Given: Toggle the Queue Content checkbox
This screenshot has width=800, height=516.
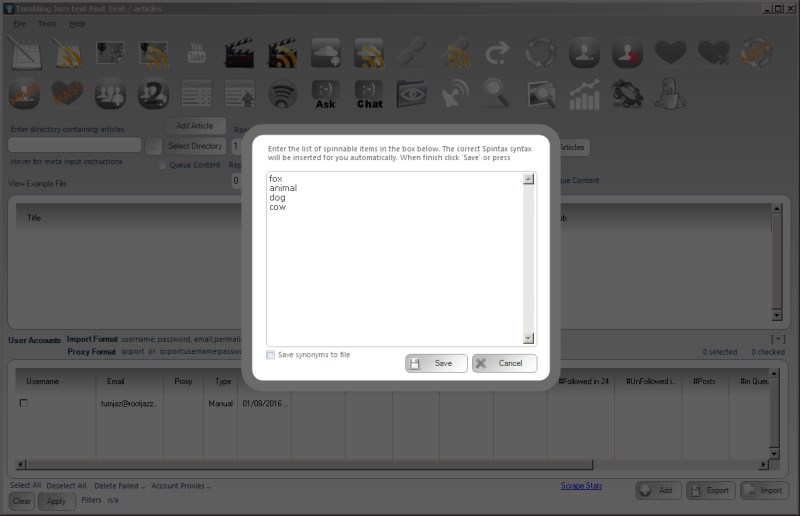Looking at the screenshot, I should coord(162,165).
